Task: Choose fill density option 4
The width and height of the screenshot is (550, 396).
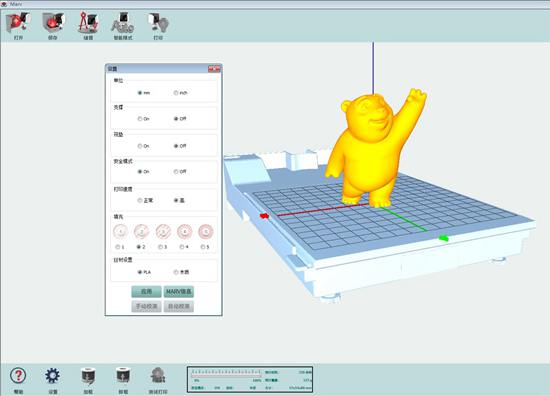Action: tap(182, 247)
